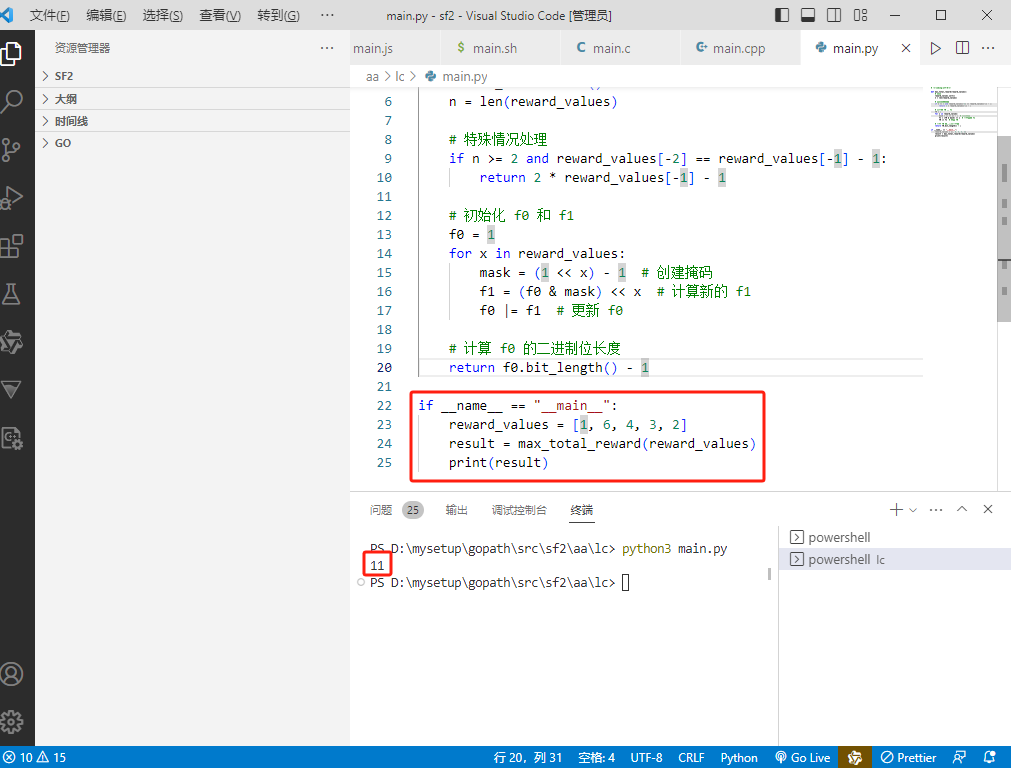Open the Source Control view
Viewport: 1011px width, 768px height.
tap(12, 150)
